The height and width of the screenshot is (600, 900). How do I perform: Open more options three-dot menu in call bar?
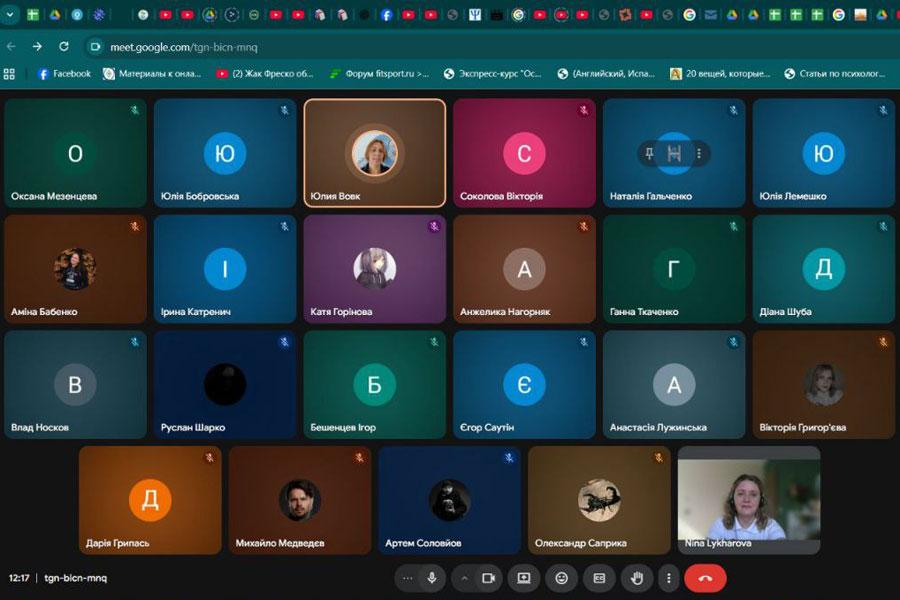pyautogui.click(x=669, y=578)
